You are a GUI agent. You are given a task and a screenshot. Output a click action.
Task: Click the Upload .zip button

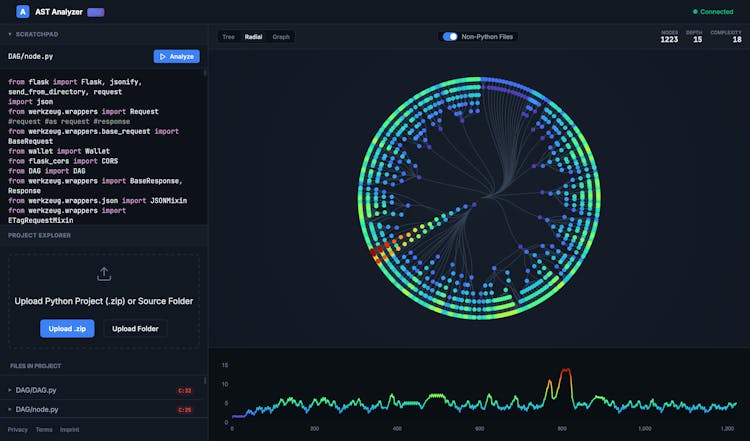(67, 328)
